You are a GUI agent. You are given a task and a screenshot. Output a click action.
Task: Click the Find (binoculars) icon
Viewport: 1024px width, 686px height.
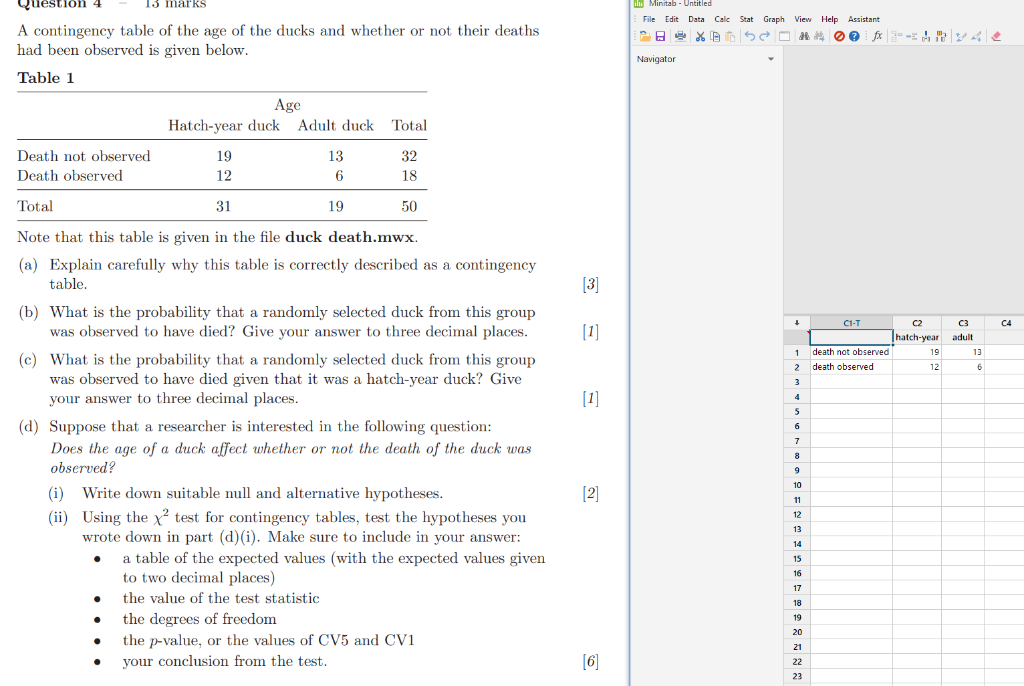803,38
